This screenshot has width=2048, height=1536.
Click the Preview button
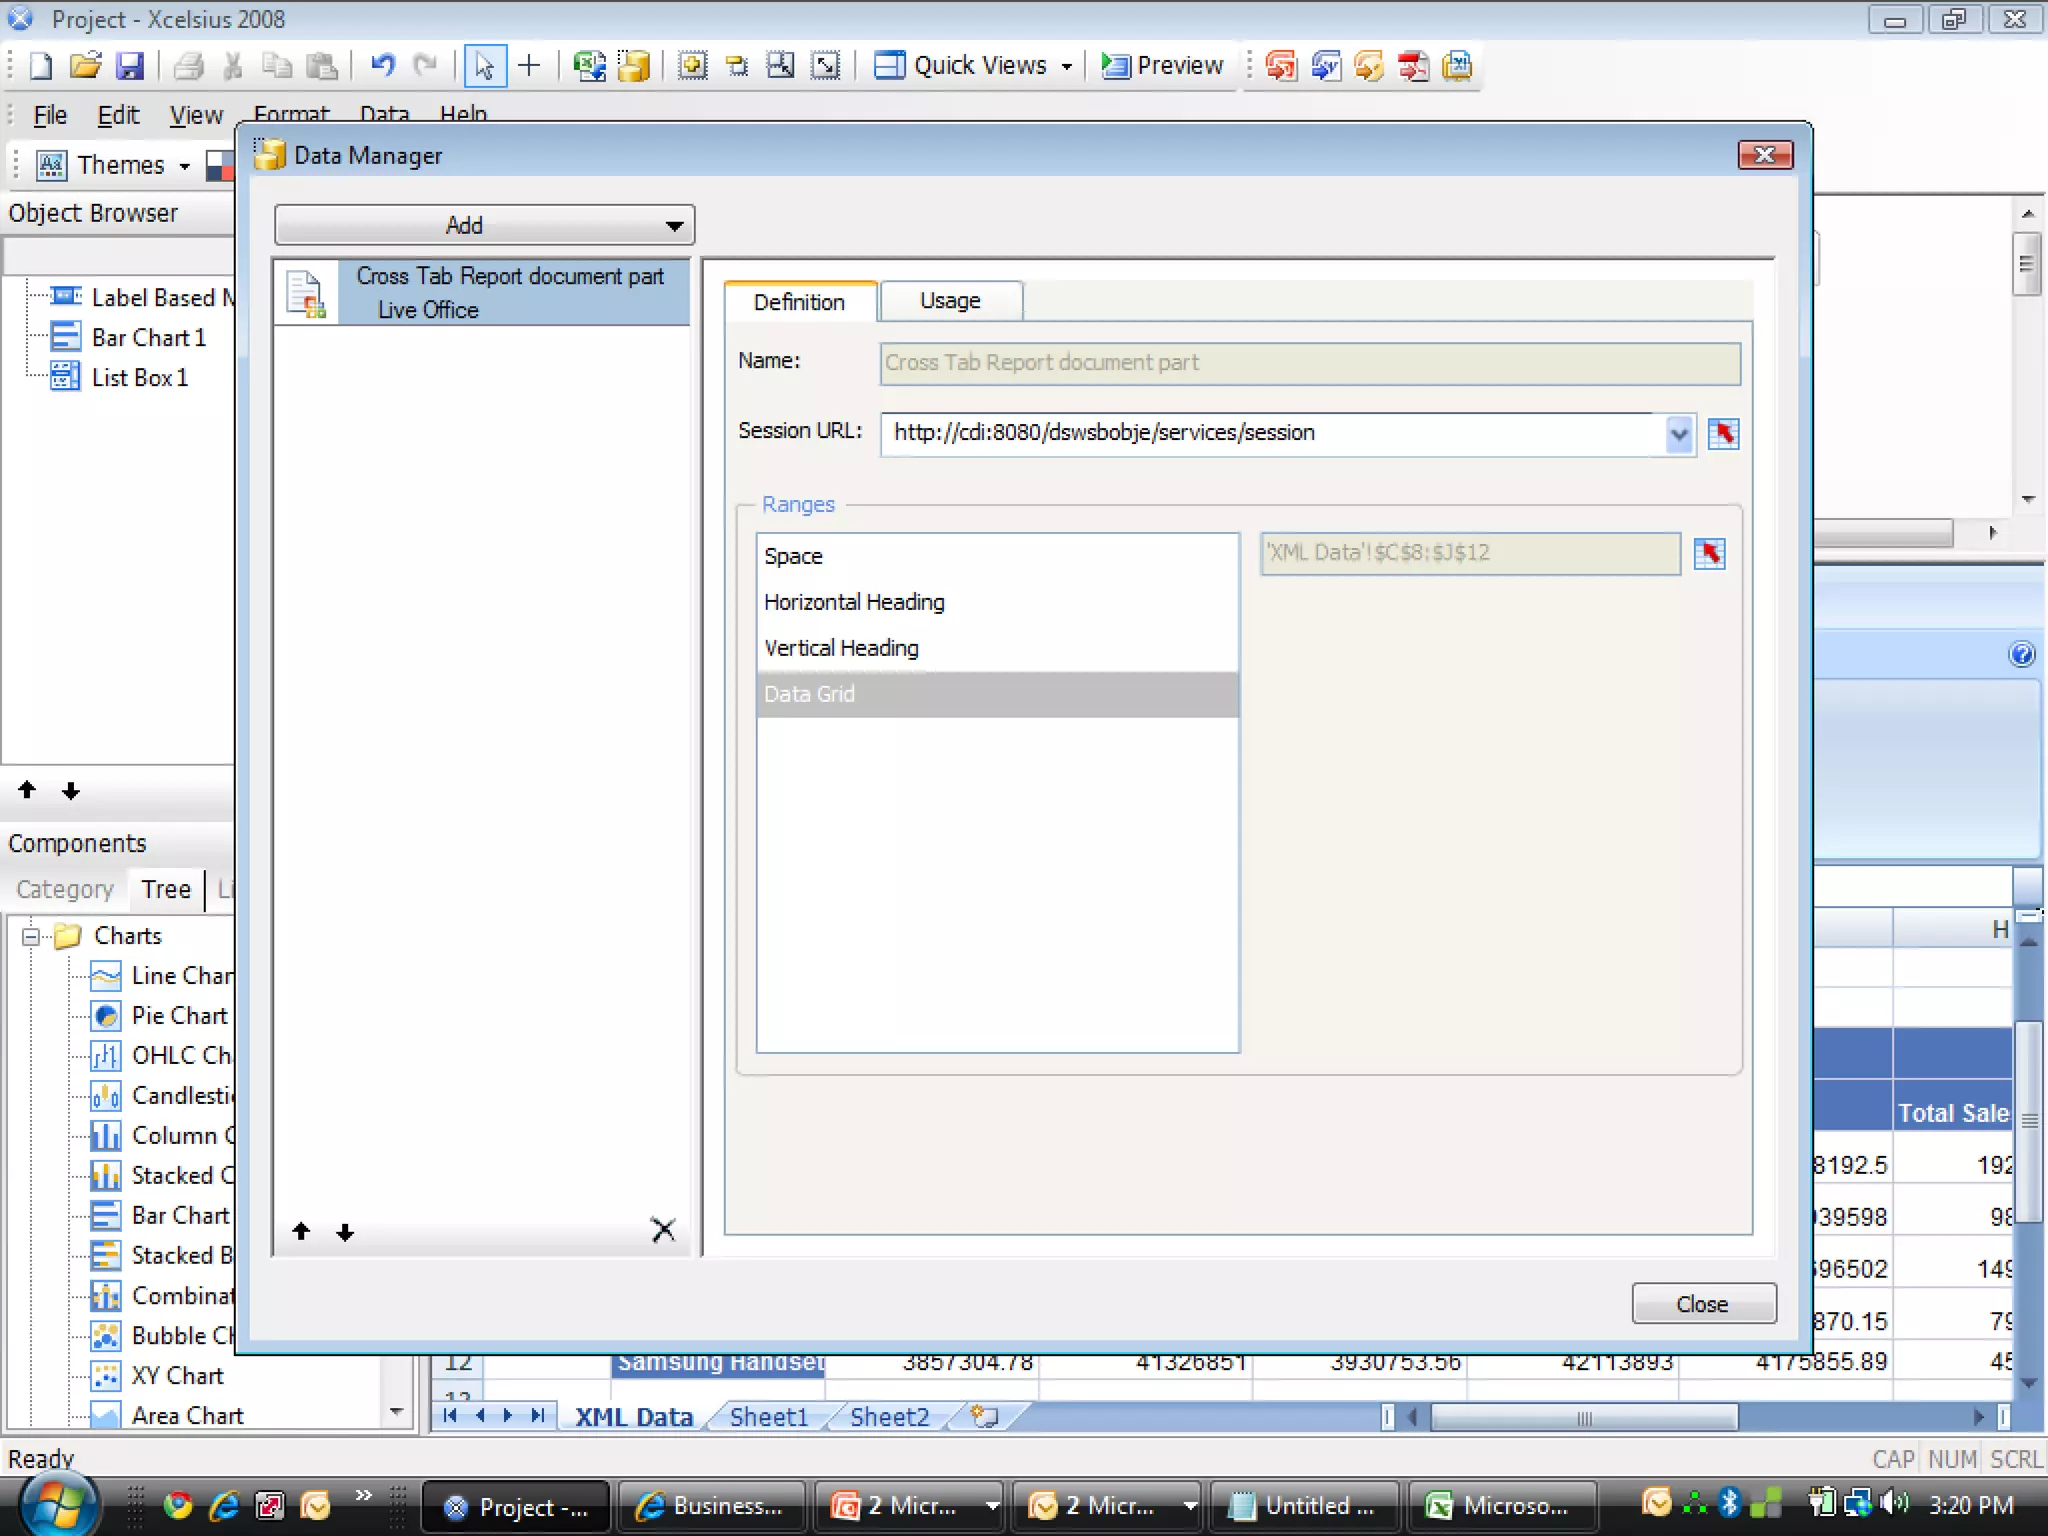(x=1163, y=66)
